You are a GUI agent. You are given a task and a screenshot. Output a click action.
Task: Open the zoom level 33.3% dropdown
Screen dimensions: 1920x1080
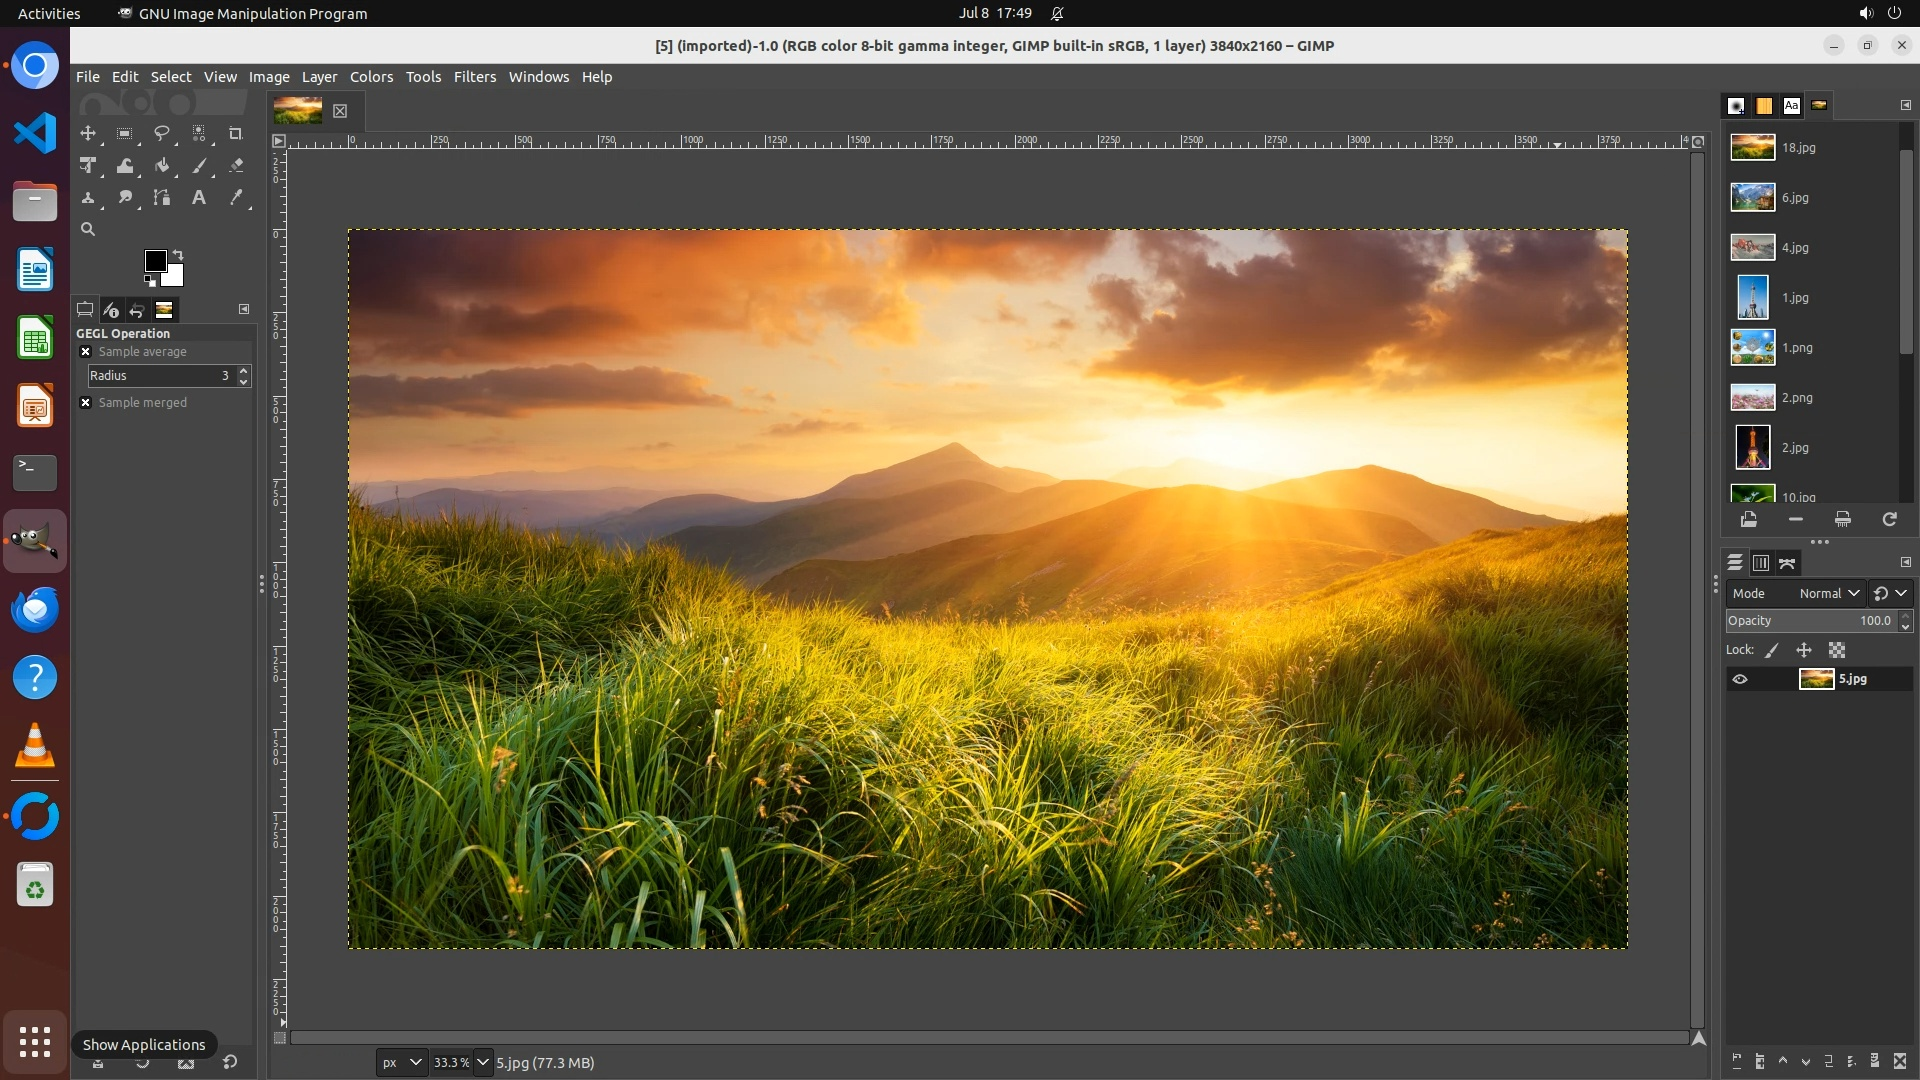coord(482,1062)
